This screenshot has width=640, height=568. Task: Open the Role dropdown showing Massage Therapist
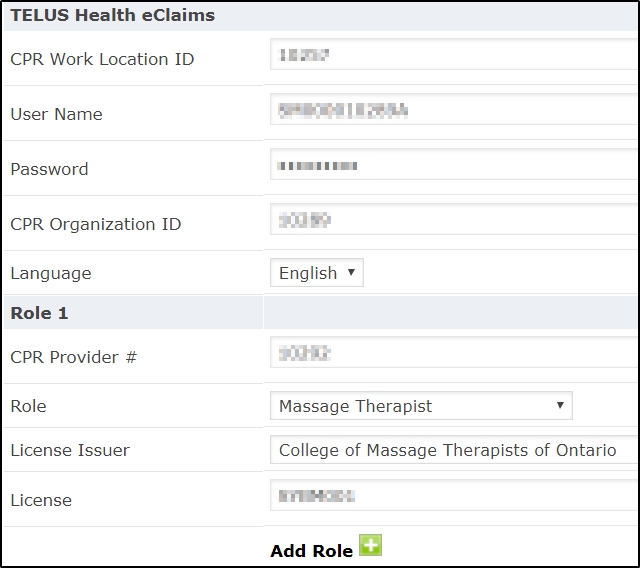tap(421, 406)
